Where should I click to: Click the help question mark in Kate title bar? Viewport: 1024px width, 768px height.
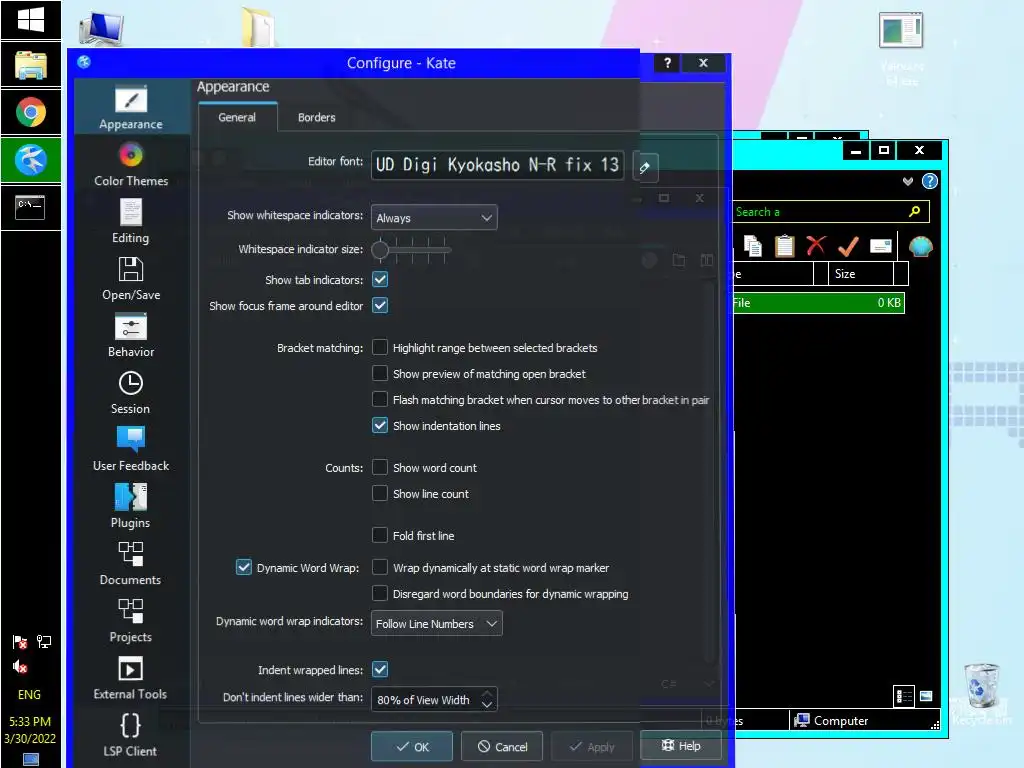(x=667, y=63)
